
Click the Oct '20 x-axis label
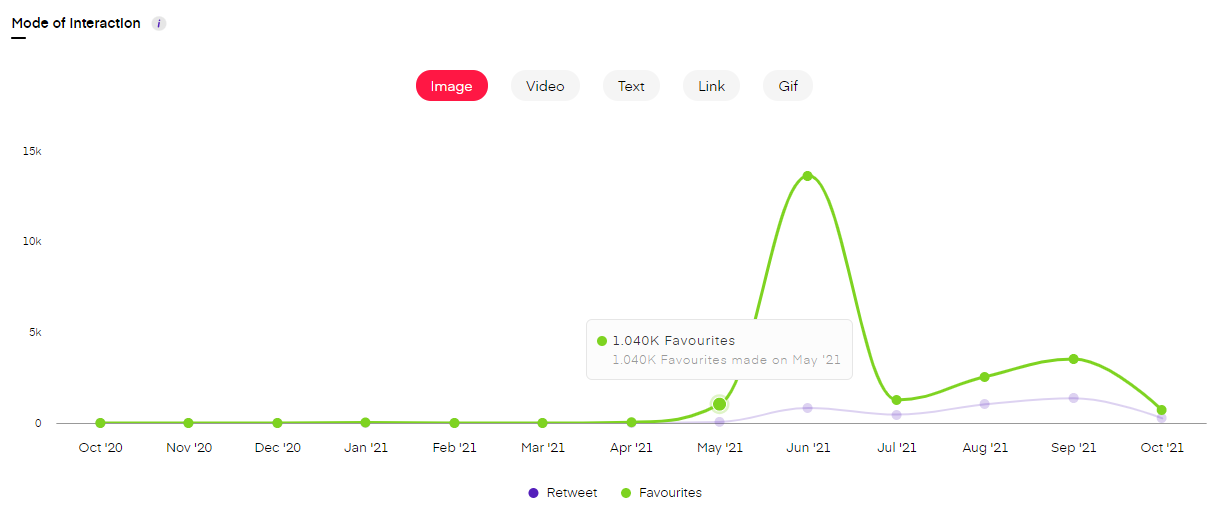point(100,448)
